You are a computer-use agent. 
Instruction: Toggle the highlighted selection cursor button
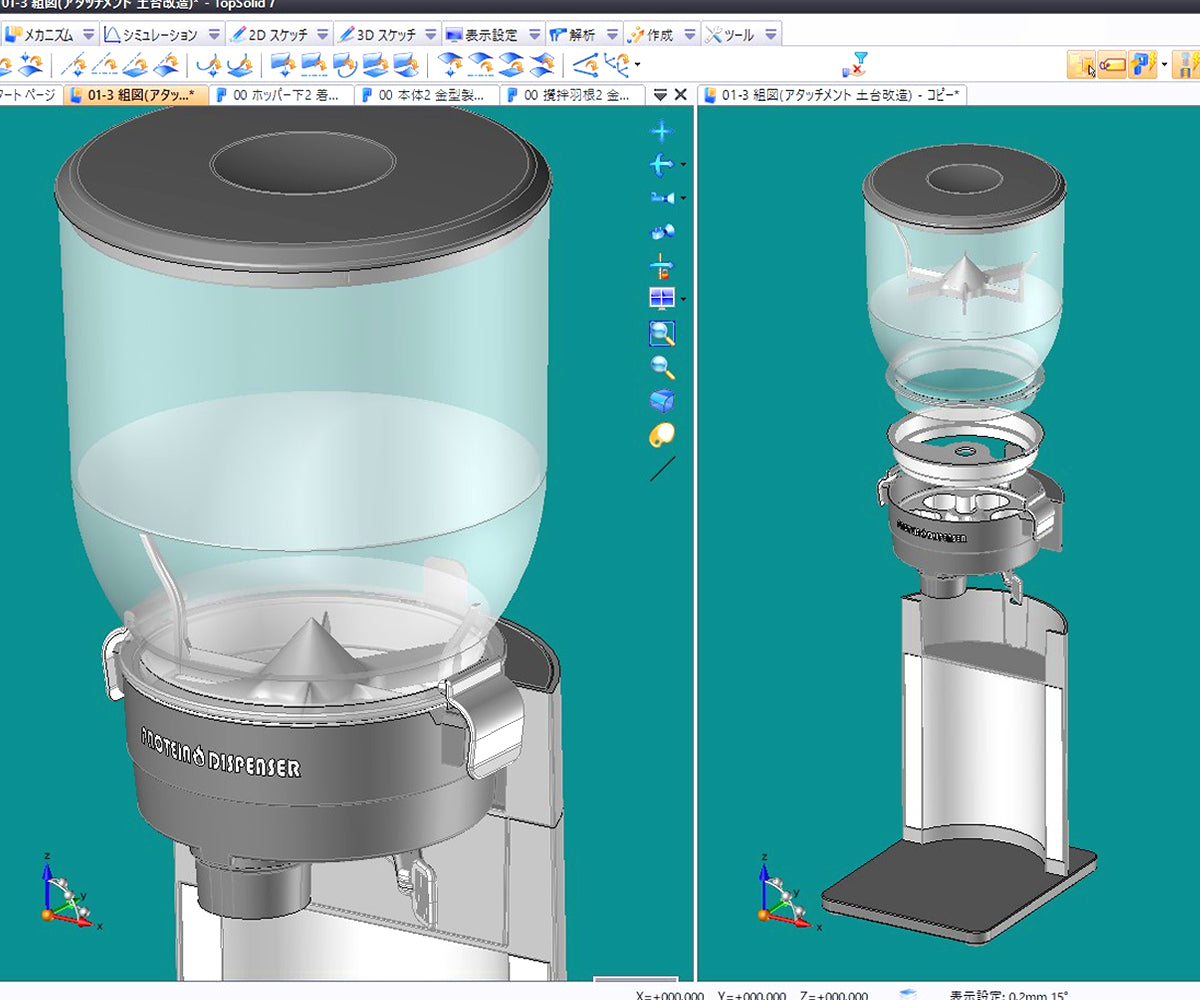click(1081, 66)
